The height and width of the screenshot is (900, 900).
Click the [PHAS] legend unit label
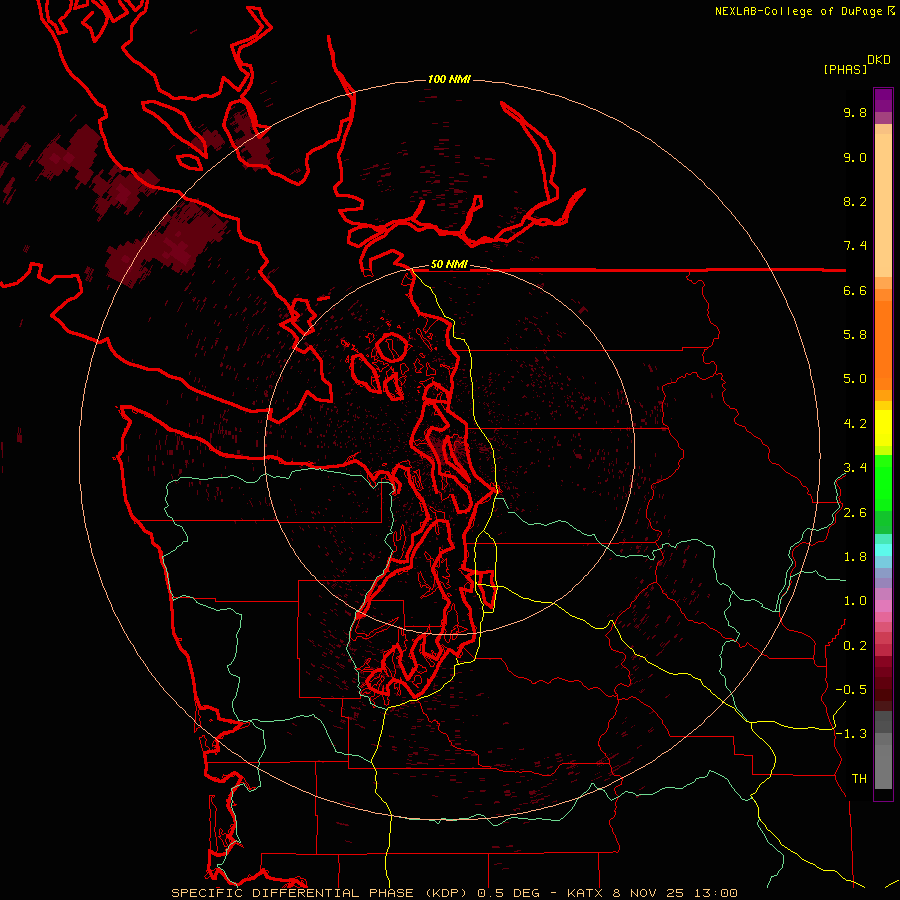845,70
